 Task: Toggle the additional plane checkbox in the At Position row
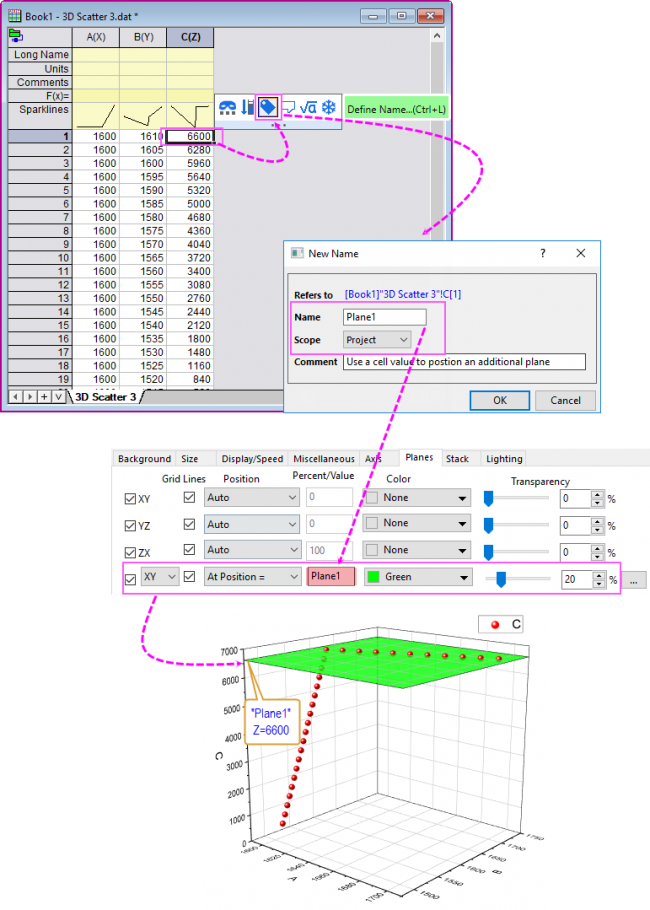[131, 579]
